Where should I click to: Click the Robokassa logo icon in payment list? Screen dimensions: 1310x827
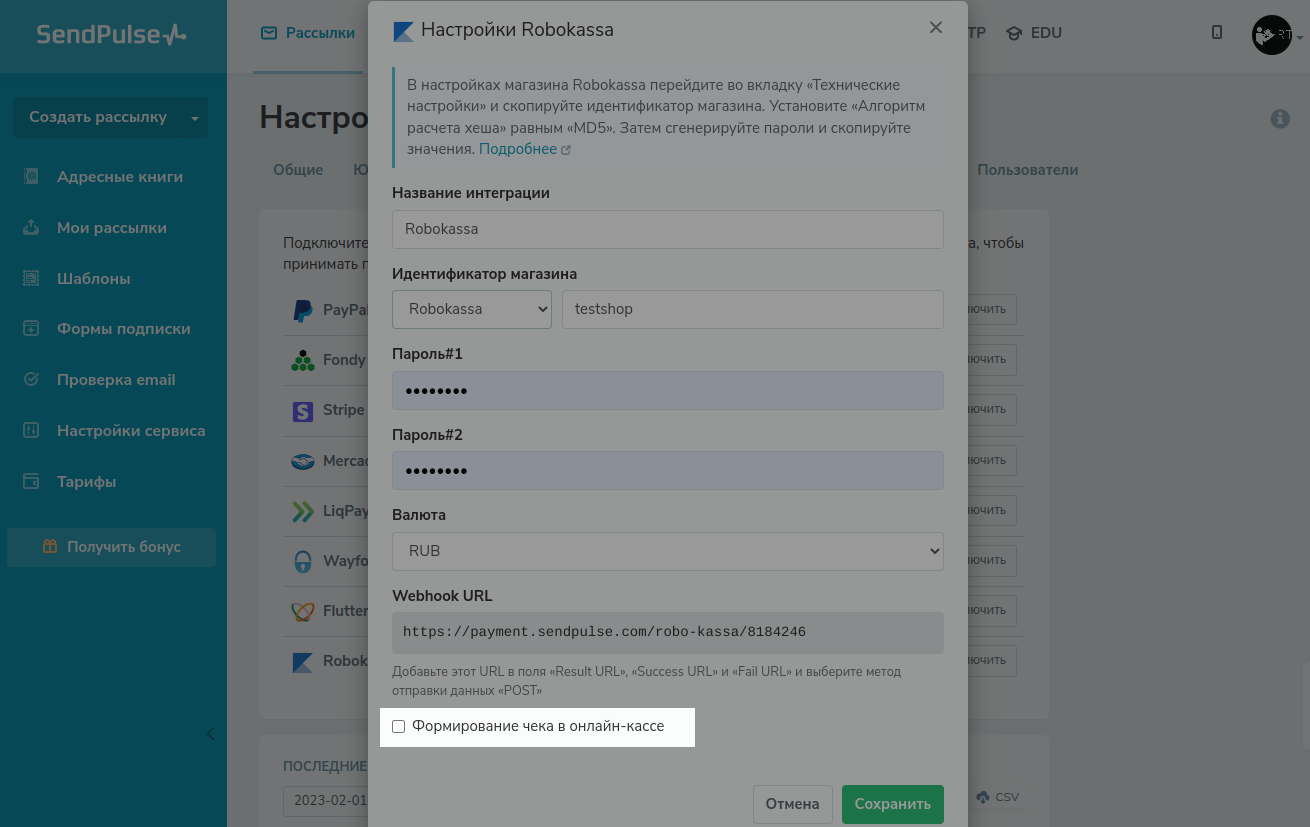[302, 661]
